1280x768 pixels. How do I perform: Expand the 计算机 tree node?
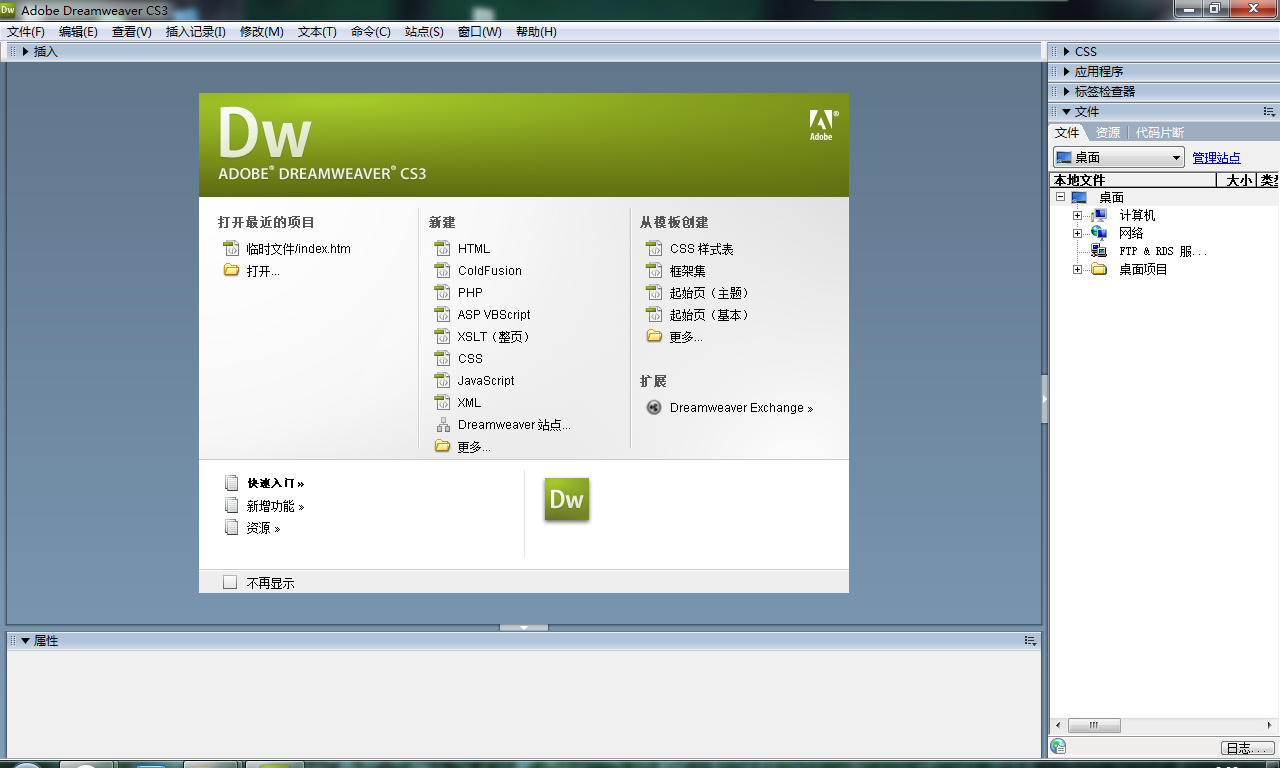(1077, 216)
